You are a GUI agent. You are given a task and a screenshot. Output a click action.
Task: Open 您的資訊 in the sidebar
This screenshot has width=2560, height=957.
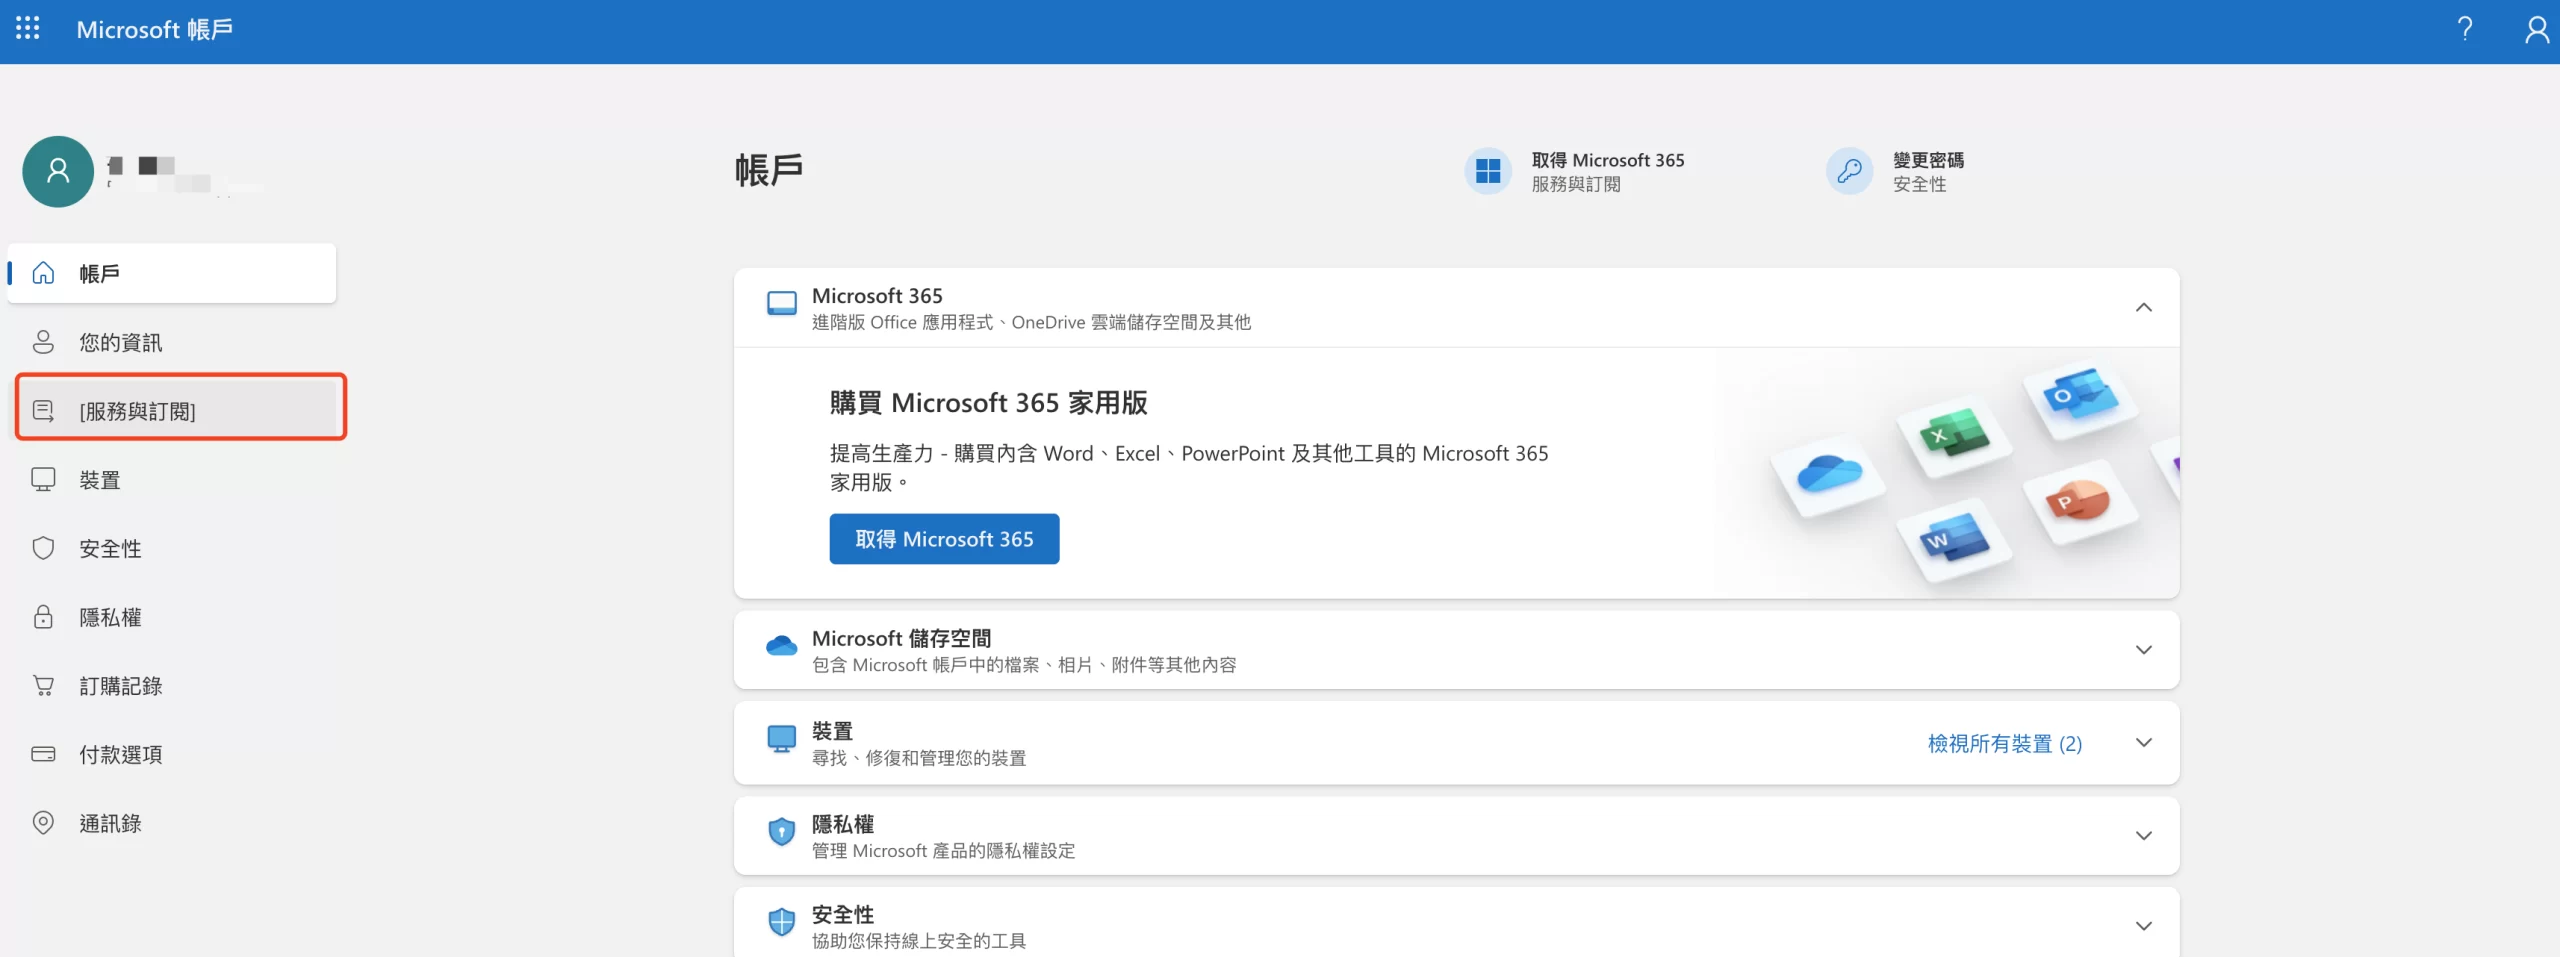point(121,343)
